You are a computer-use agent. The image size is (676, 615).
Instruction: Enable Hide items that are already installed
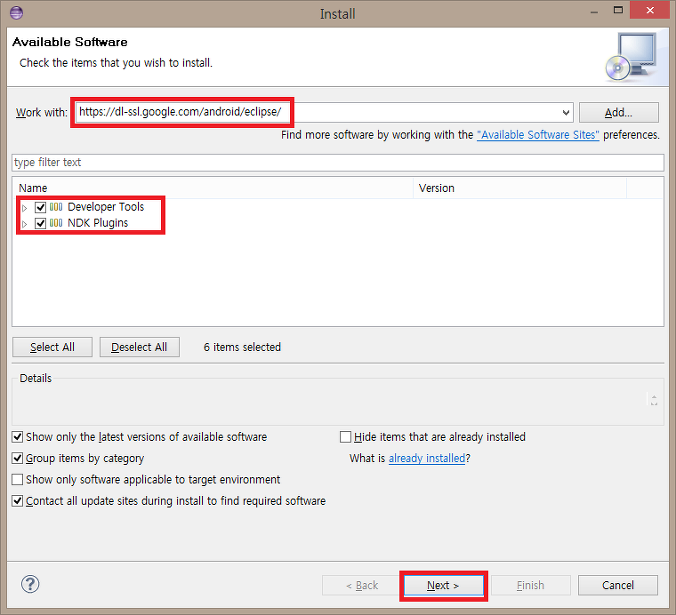click(x=345, y=437)
